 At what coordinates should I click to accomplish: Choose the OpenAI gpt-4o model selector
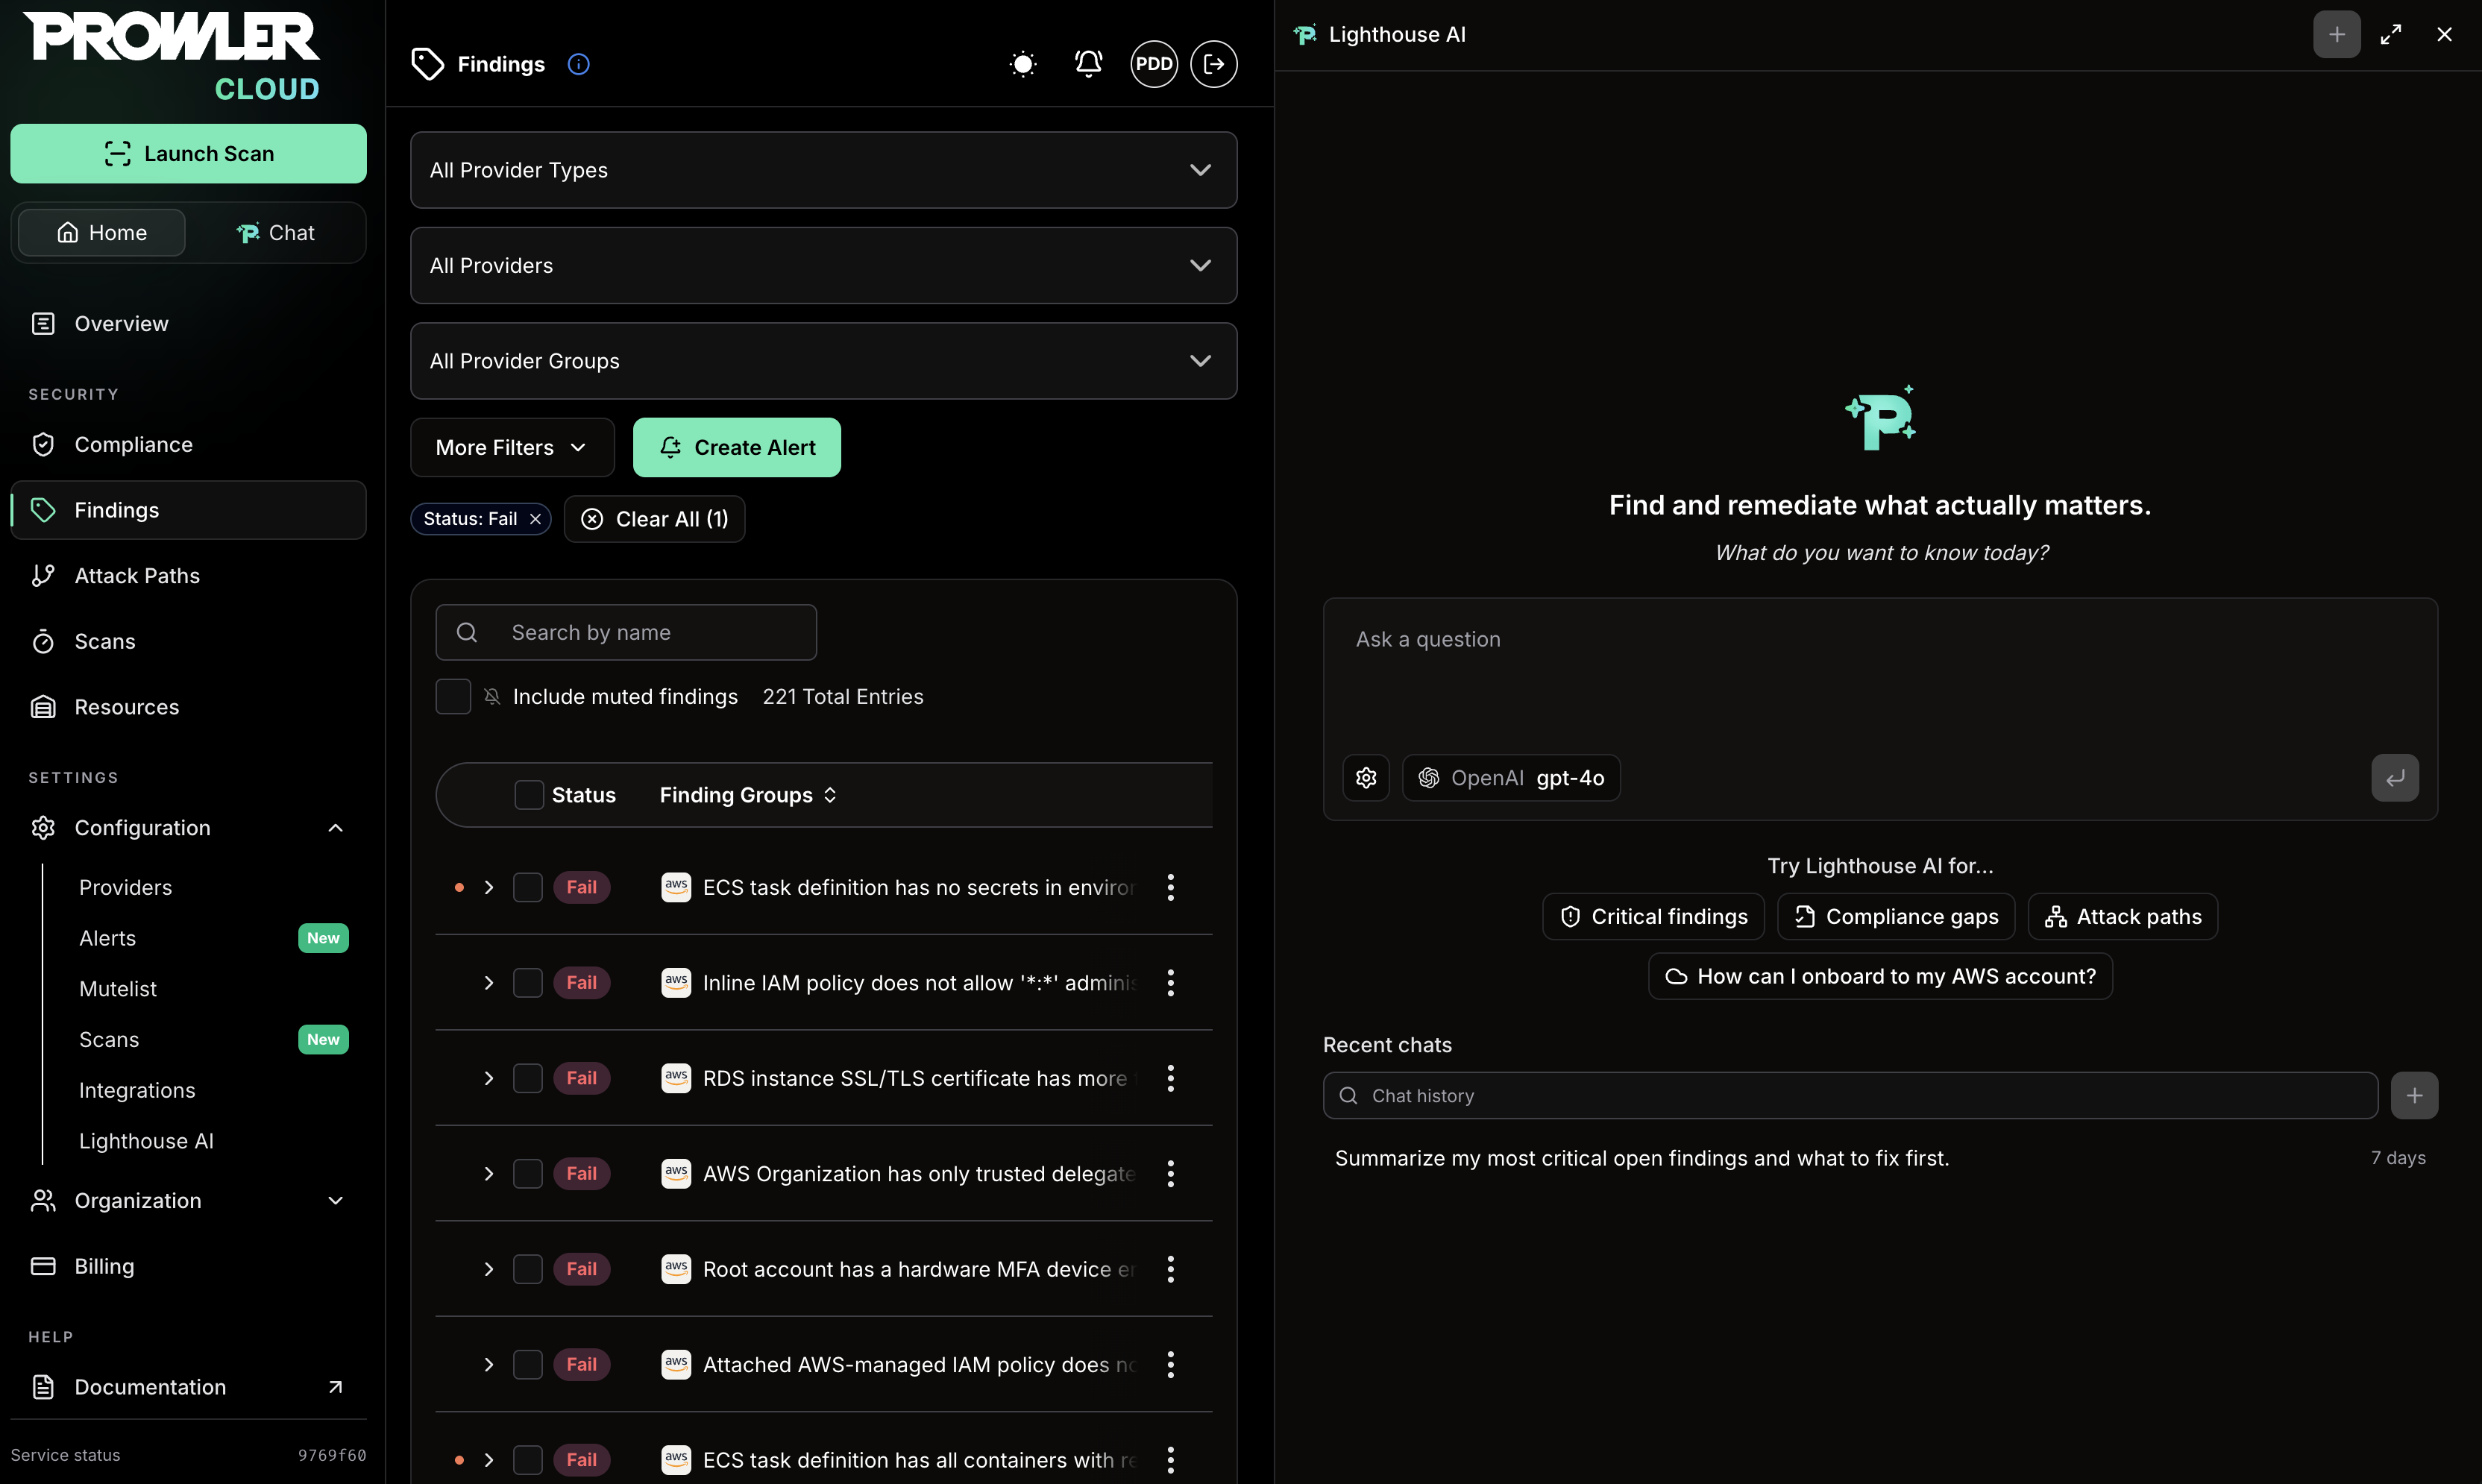pyautogui.click(x=1511, y=778)
